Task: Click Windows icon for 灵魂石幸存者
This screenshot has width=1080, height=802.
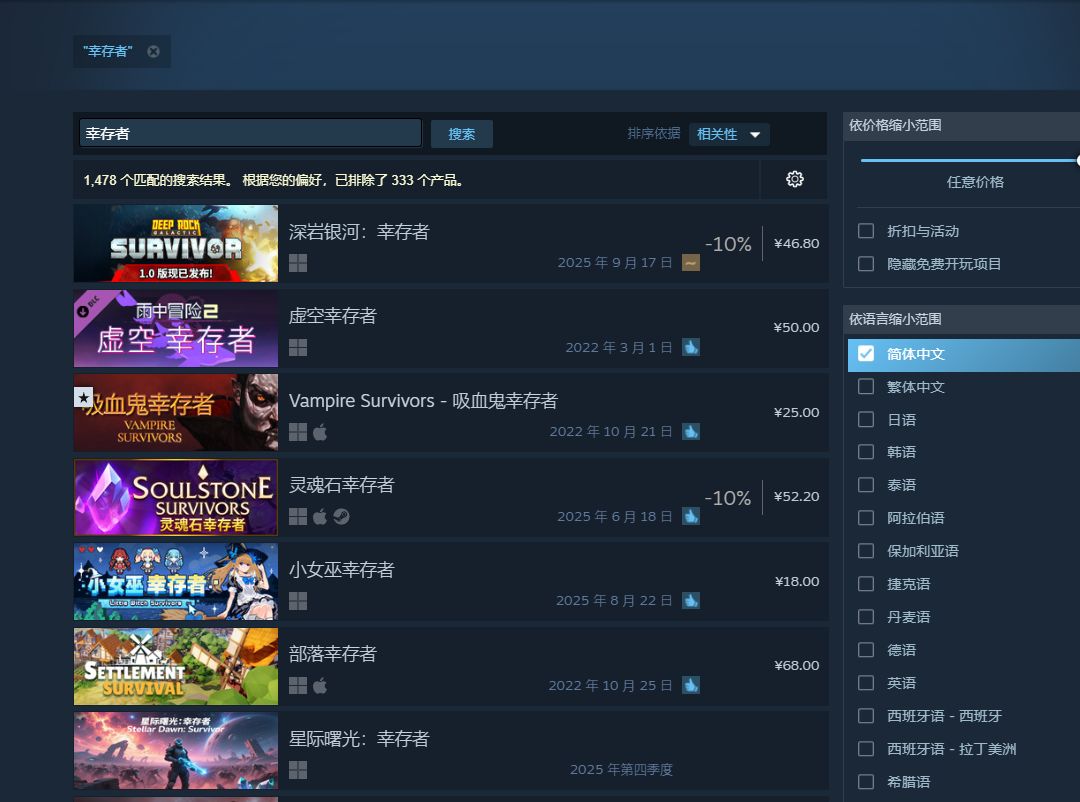Action: pos(298,517)
